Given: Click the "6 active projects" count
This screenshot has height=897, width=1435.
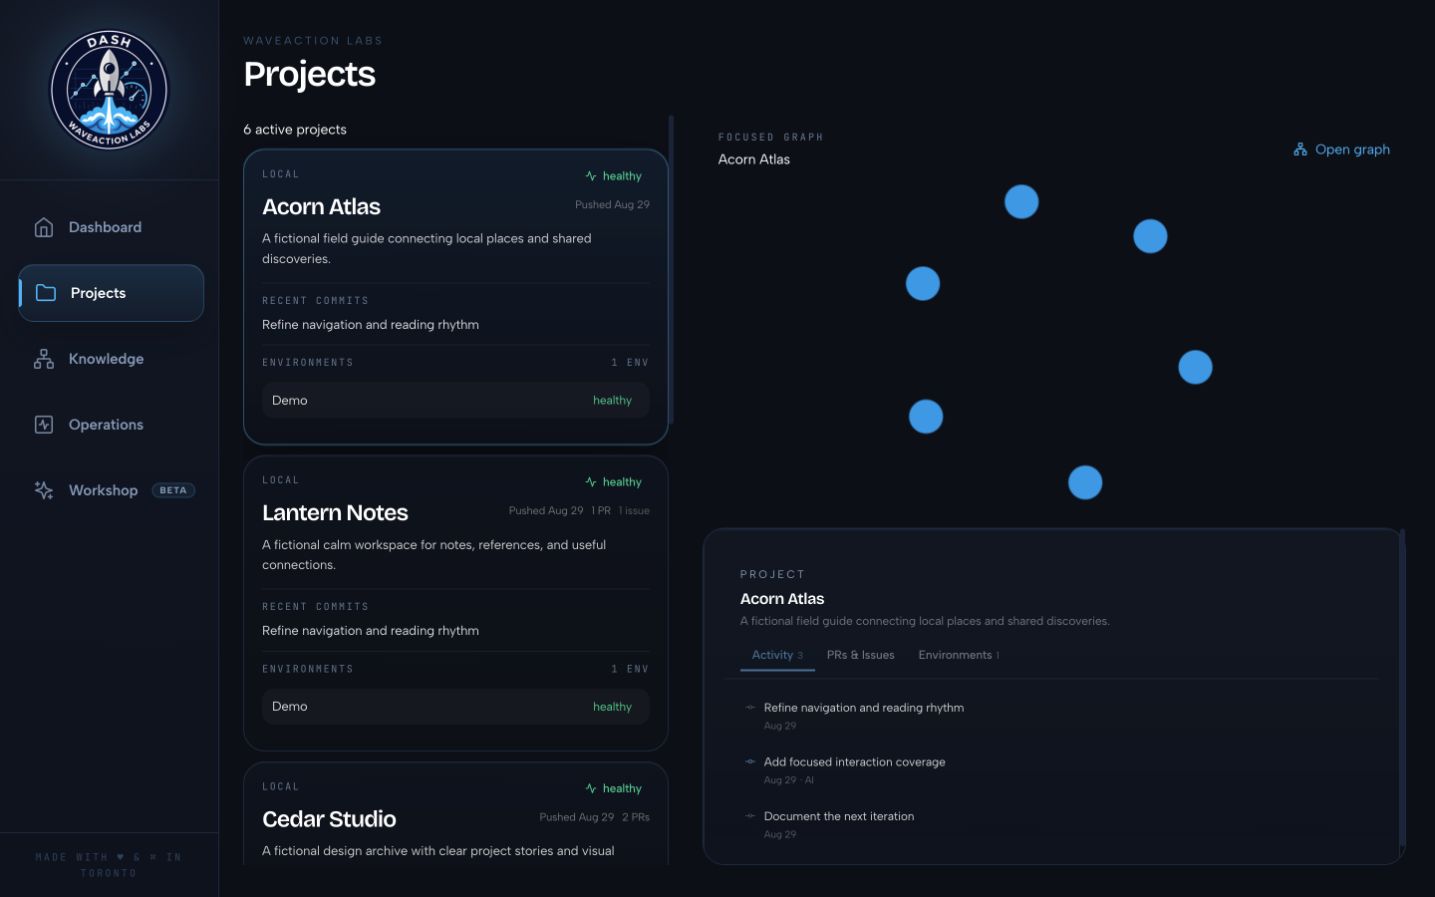Looking at the screenshot, I should coord(295,130).
